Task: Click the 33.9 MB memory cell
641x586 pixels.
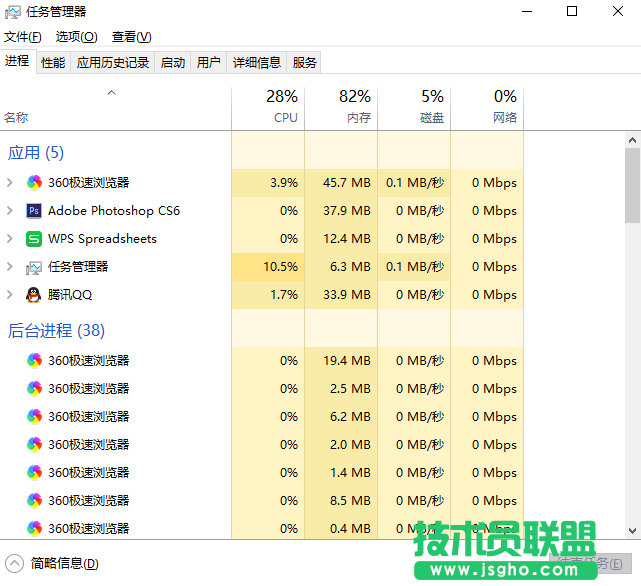Action: (341, 294)
